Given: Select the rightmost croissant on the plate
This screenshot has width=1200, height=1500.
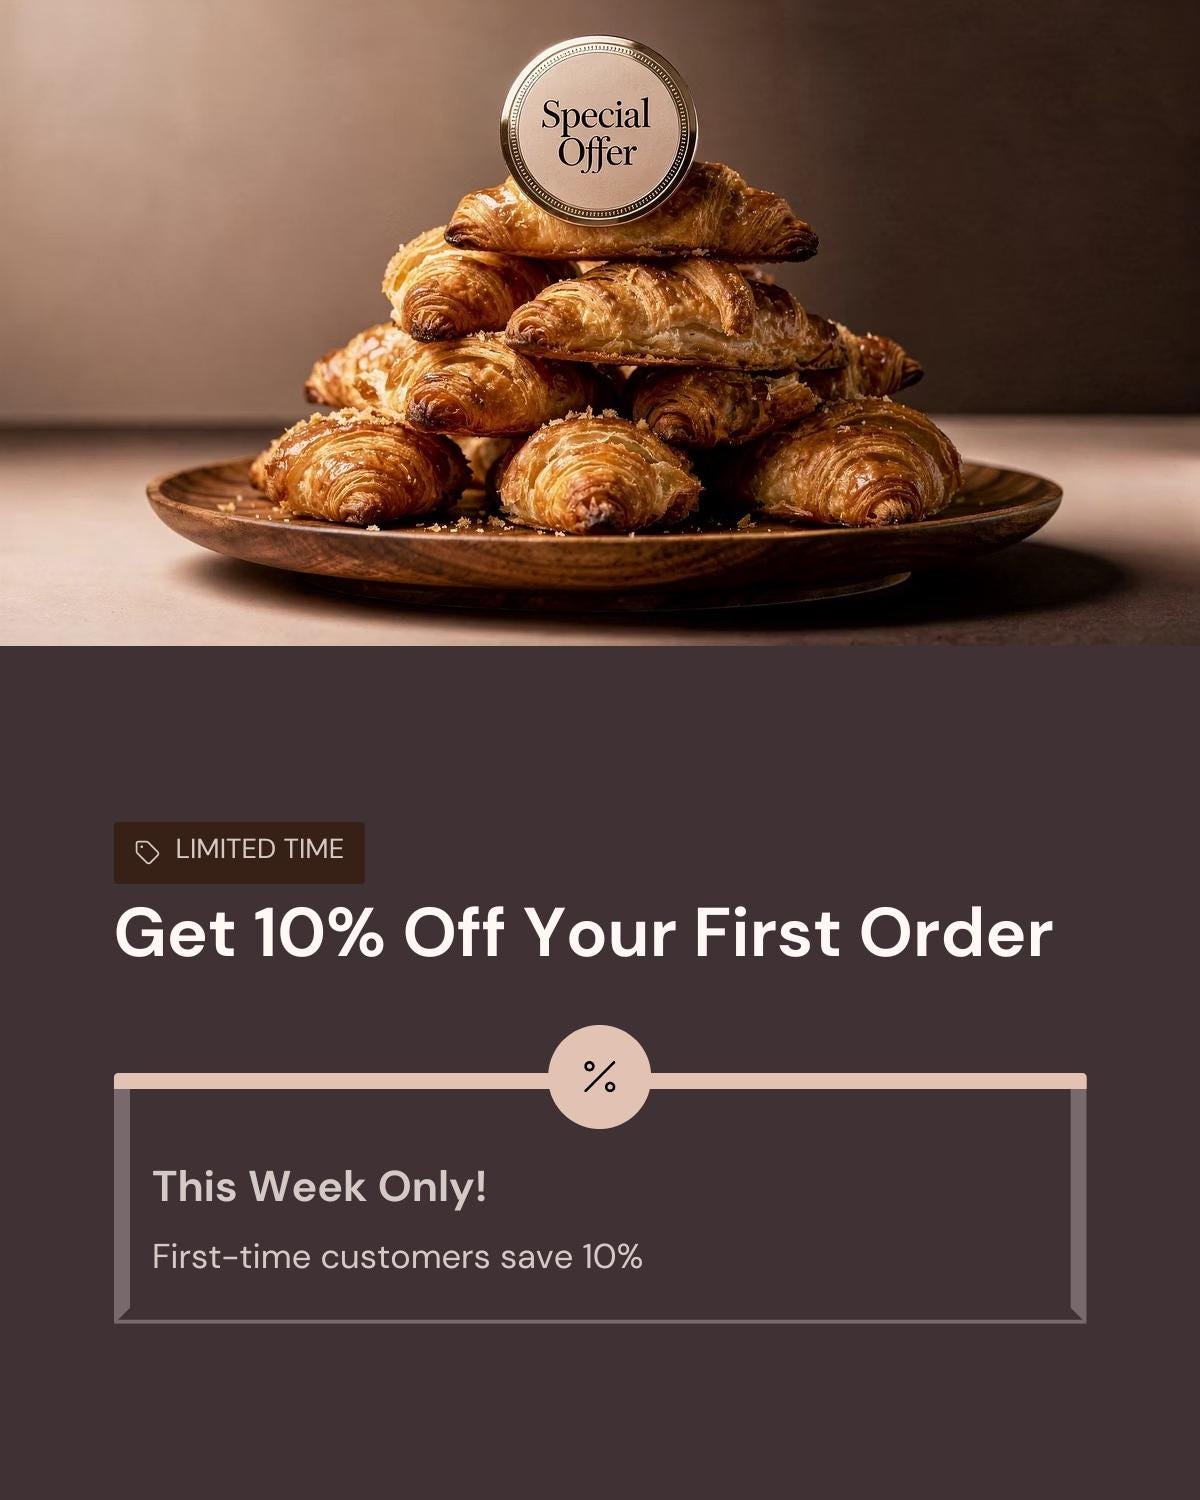Looking at the screenshot, I should pos(855,462).
